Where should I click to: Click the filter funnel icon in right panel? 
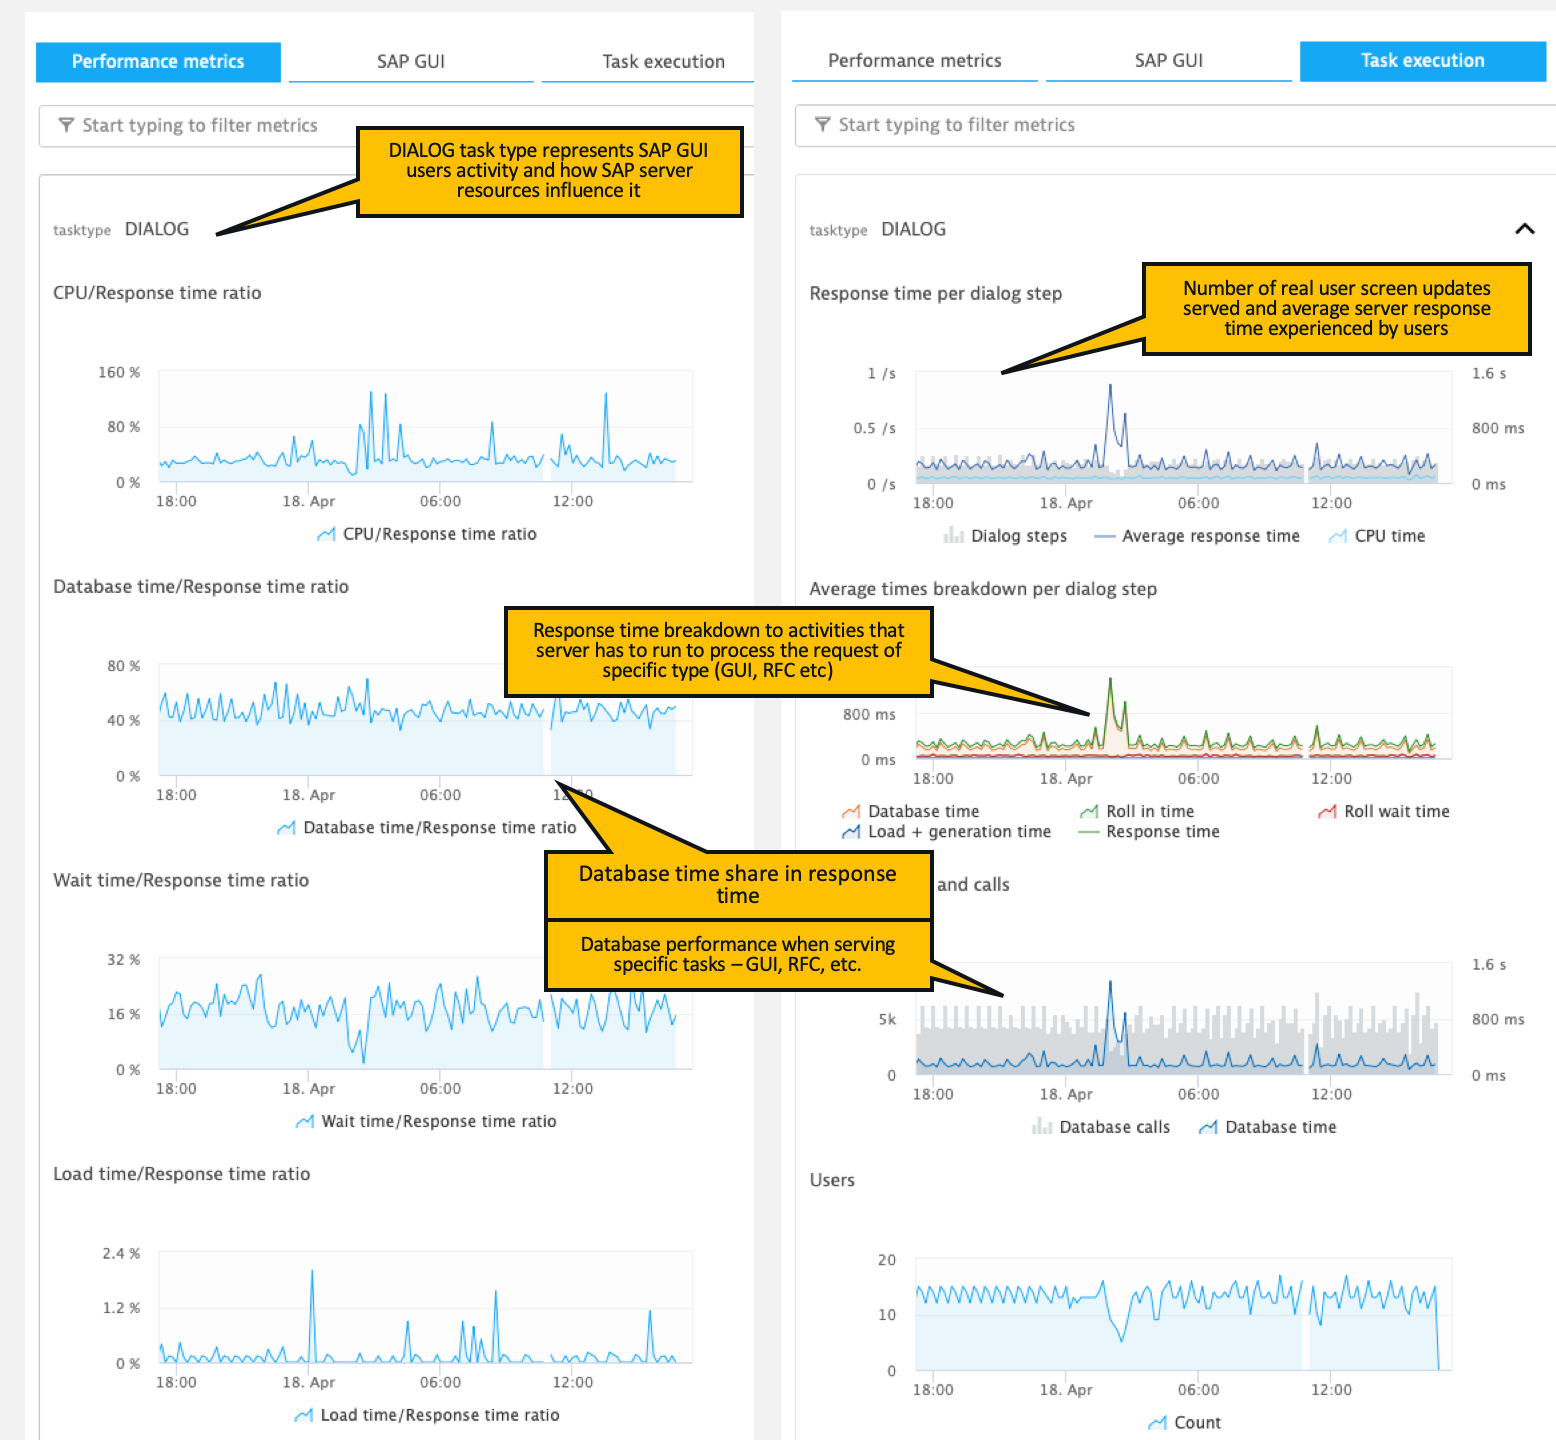pos(823,124)
